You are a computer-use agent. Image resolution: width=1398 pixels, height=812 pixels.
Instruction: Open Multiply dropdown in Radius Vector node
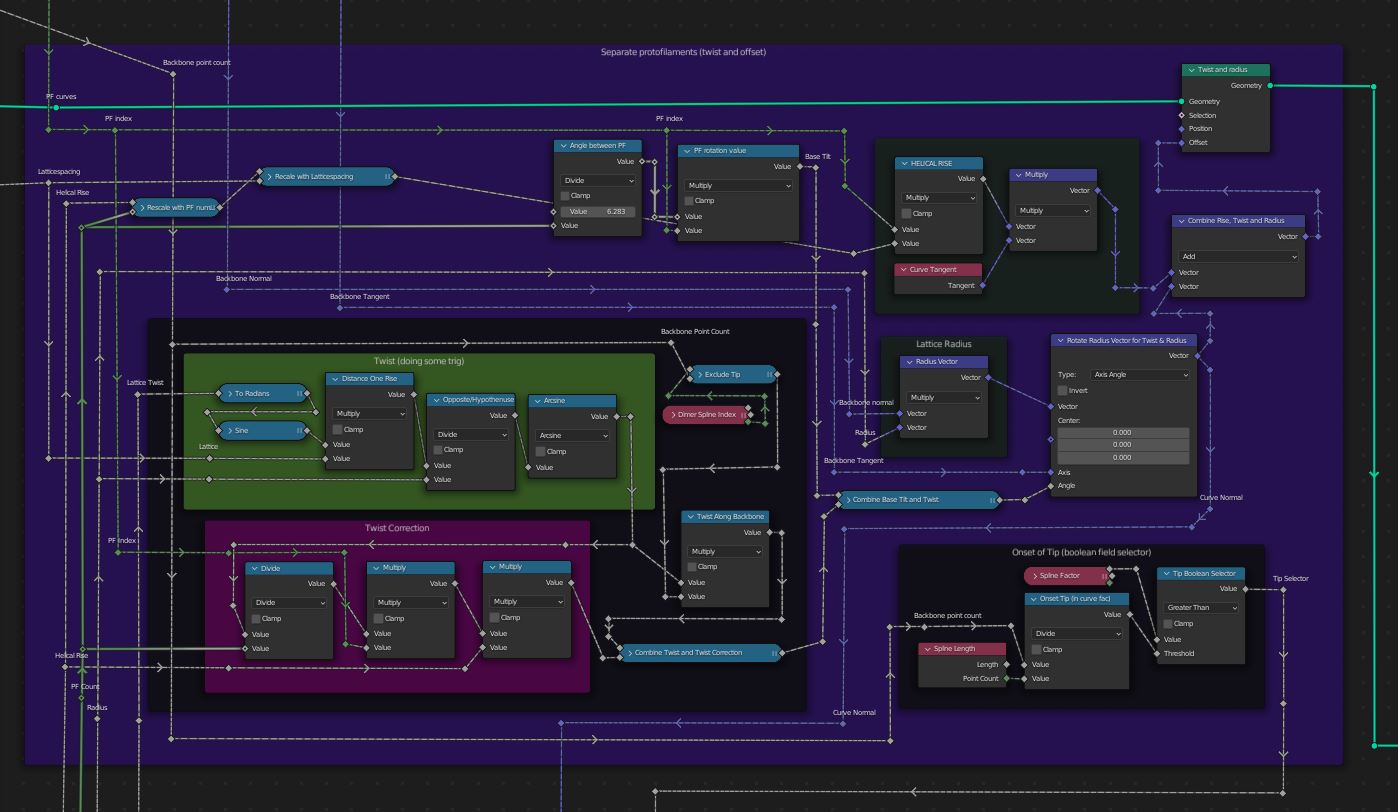click(942, 398)
